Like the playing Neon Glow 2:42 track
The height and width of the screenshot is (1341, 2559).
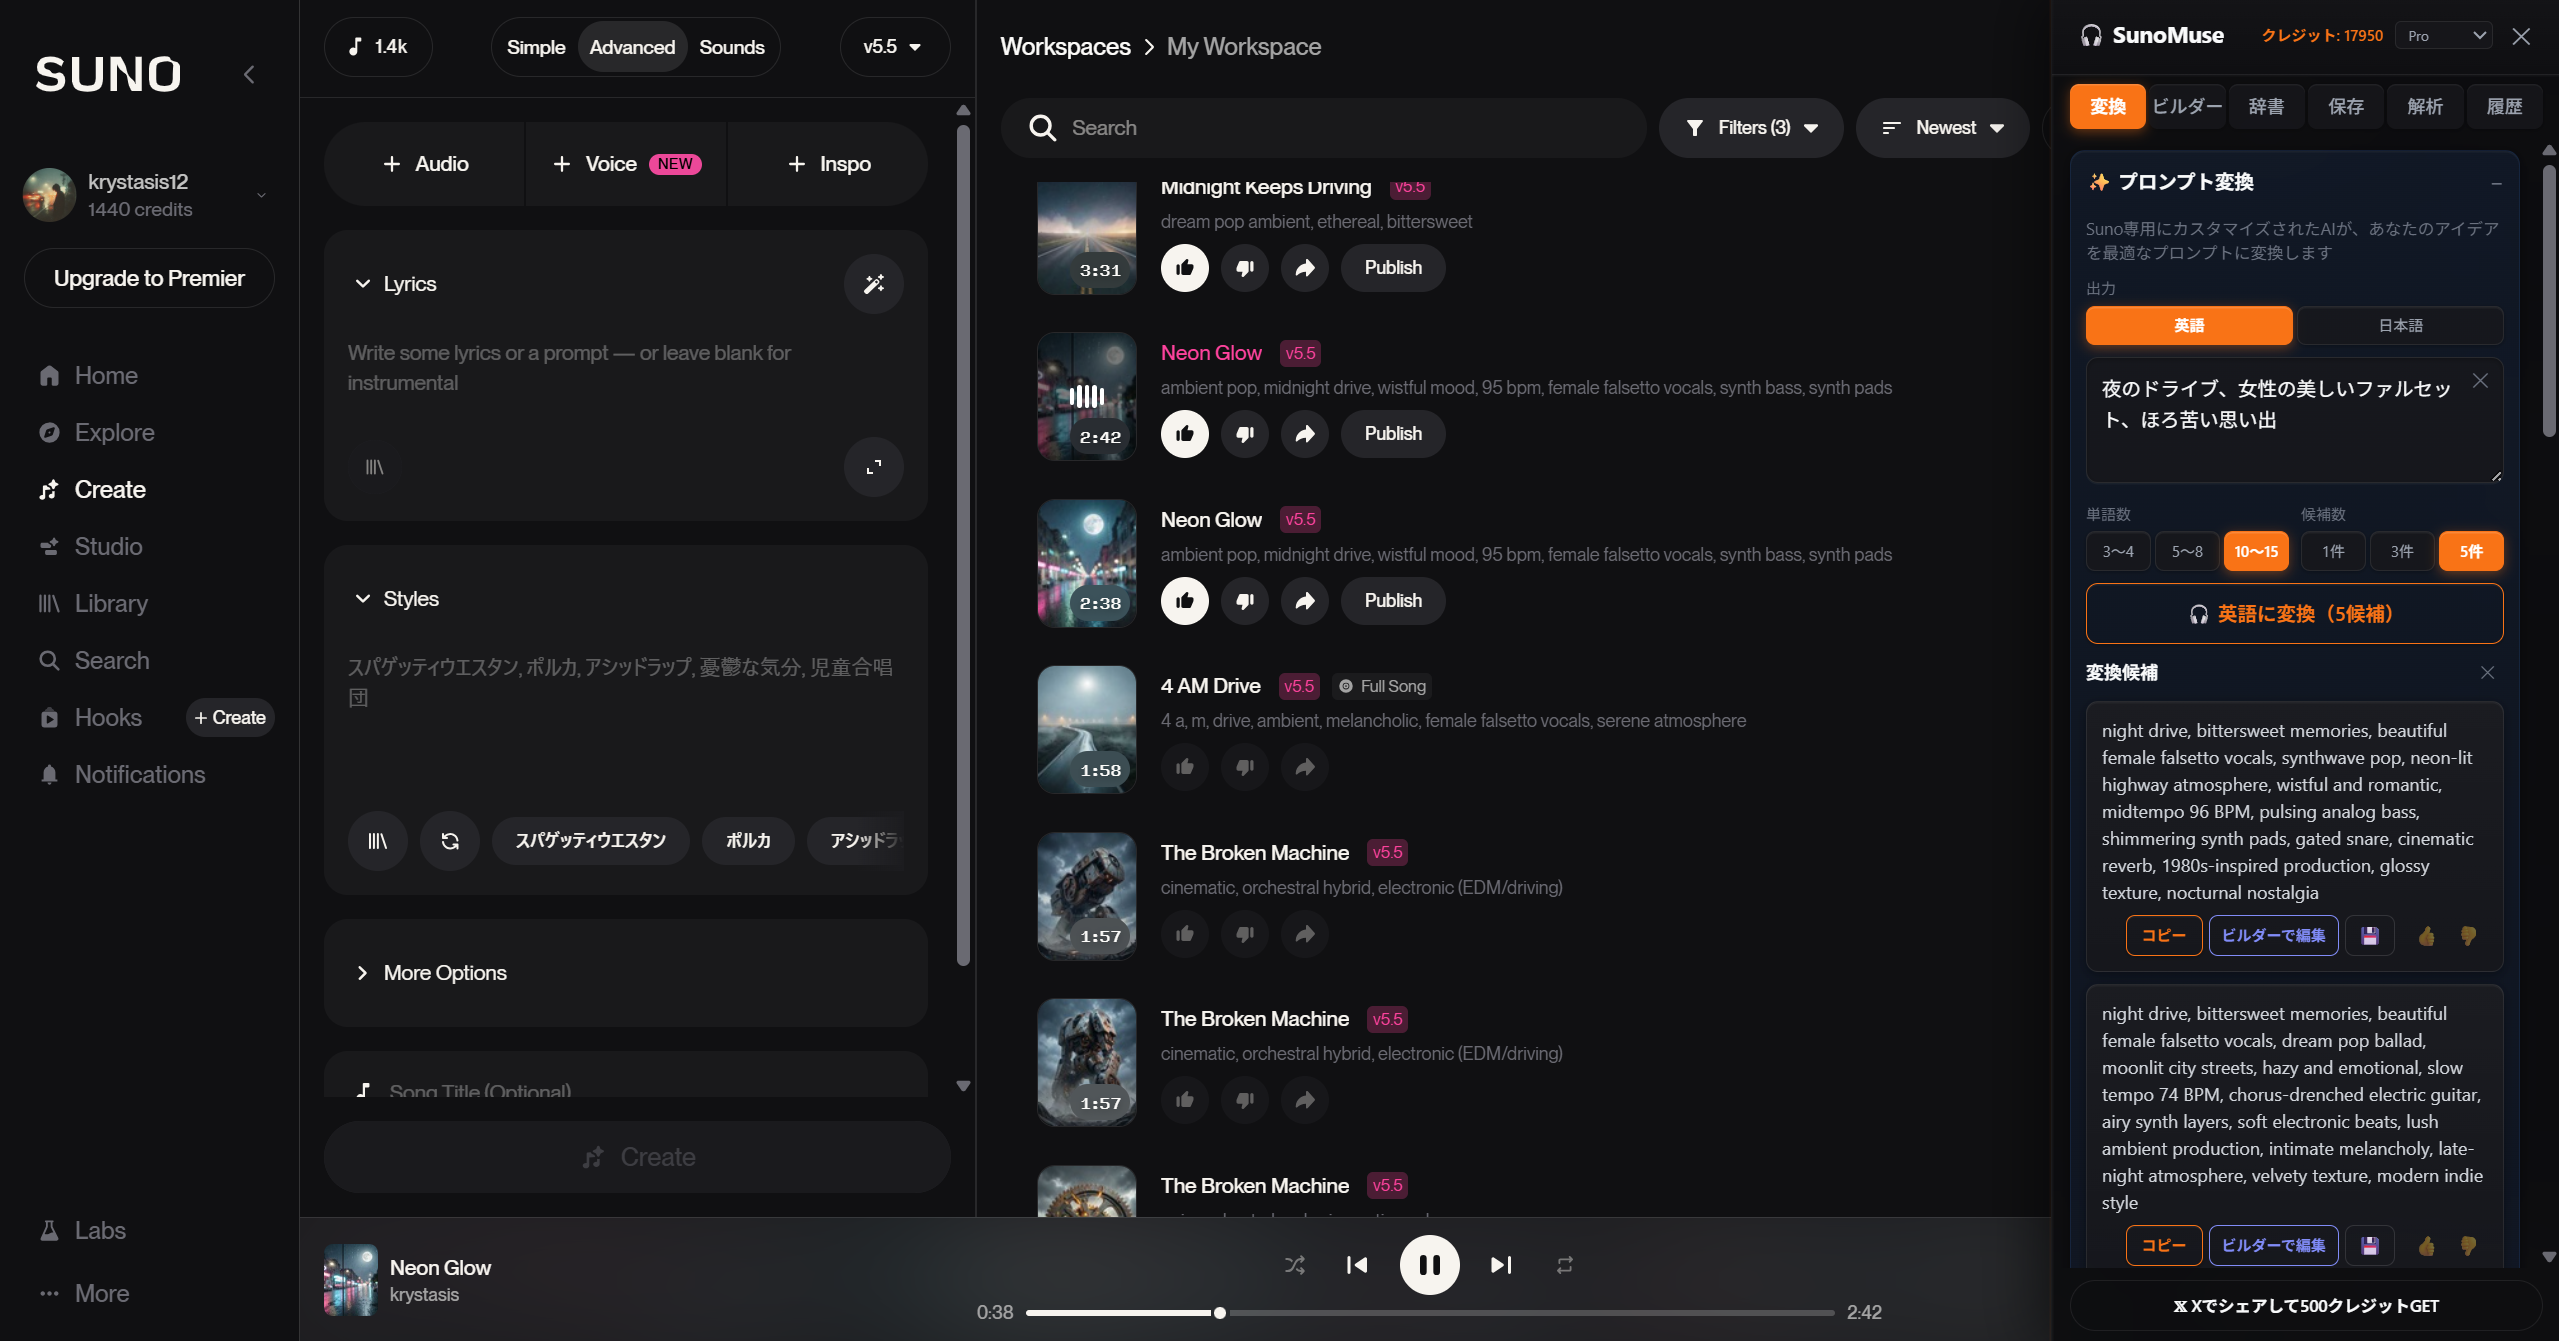[x=1185, y=434]
